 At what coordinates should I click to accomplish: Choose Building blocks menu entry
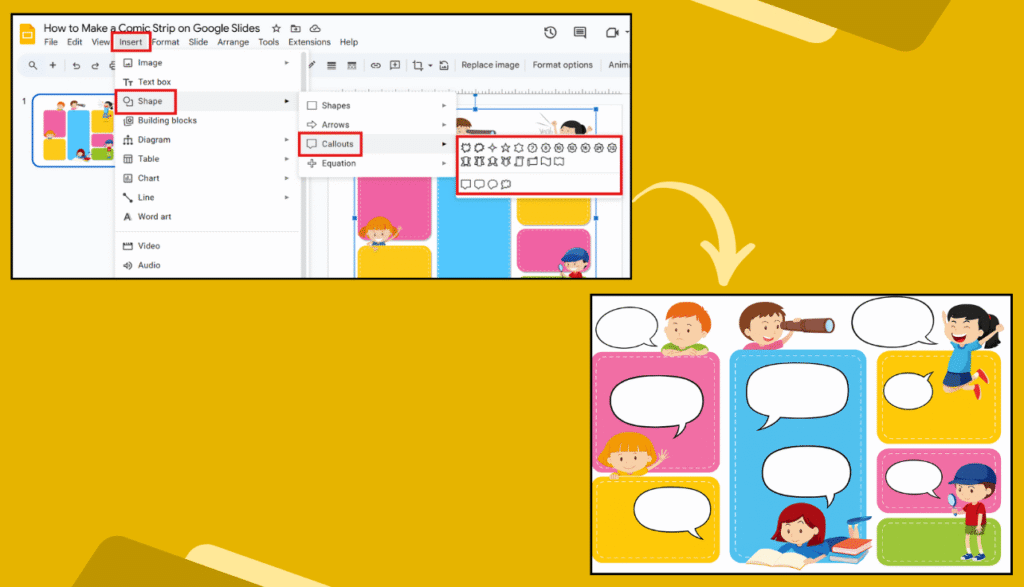(208, 121)
